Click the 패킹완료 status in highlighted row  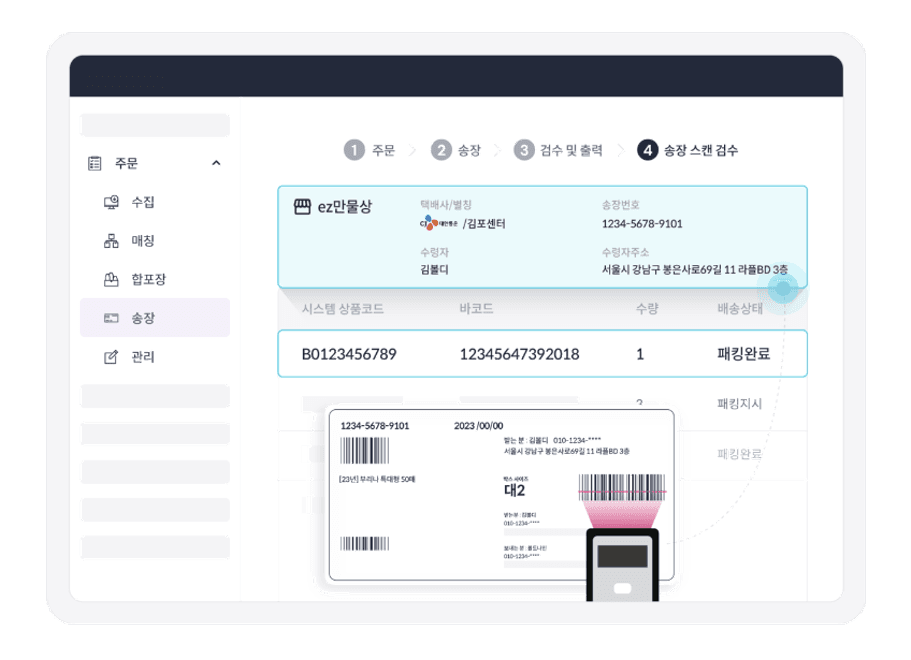[744, 354]
